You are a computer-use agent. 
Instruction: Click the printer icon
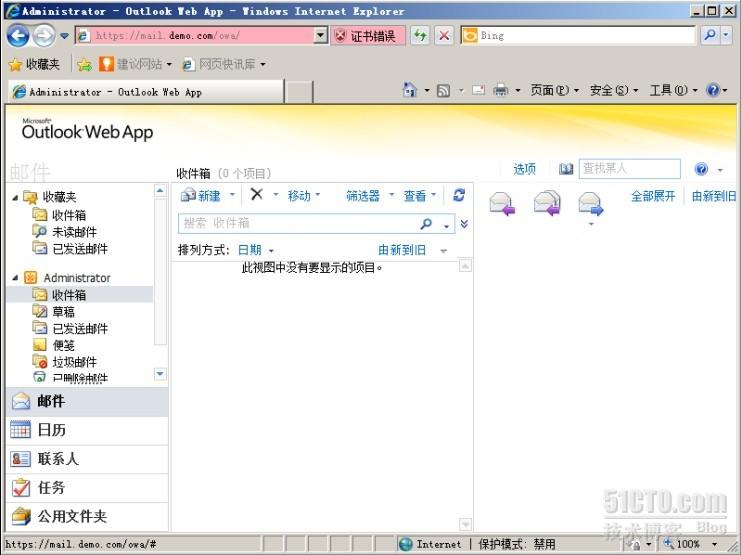click(500, 90)
